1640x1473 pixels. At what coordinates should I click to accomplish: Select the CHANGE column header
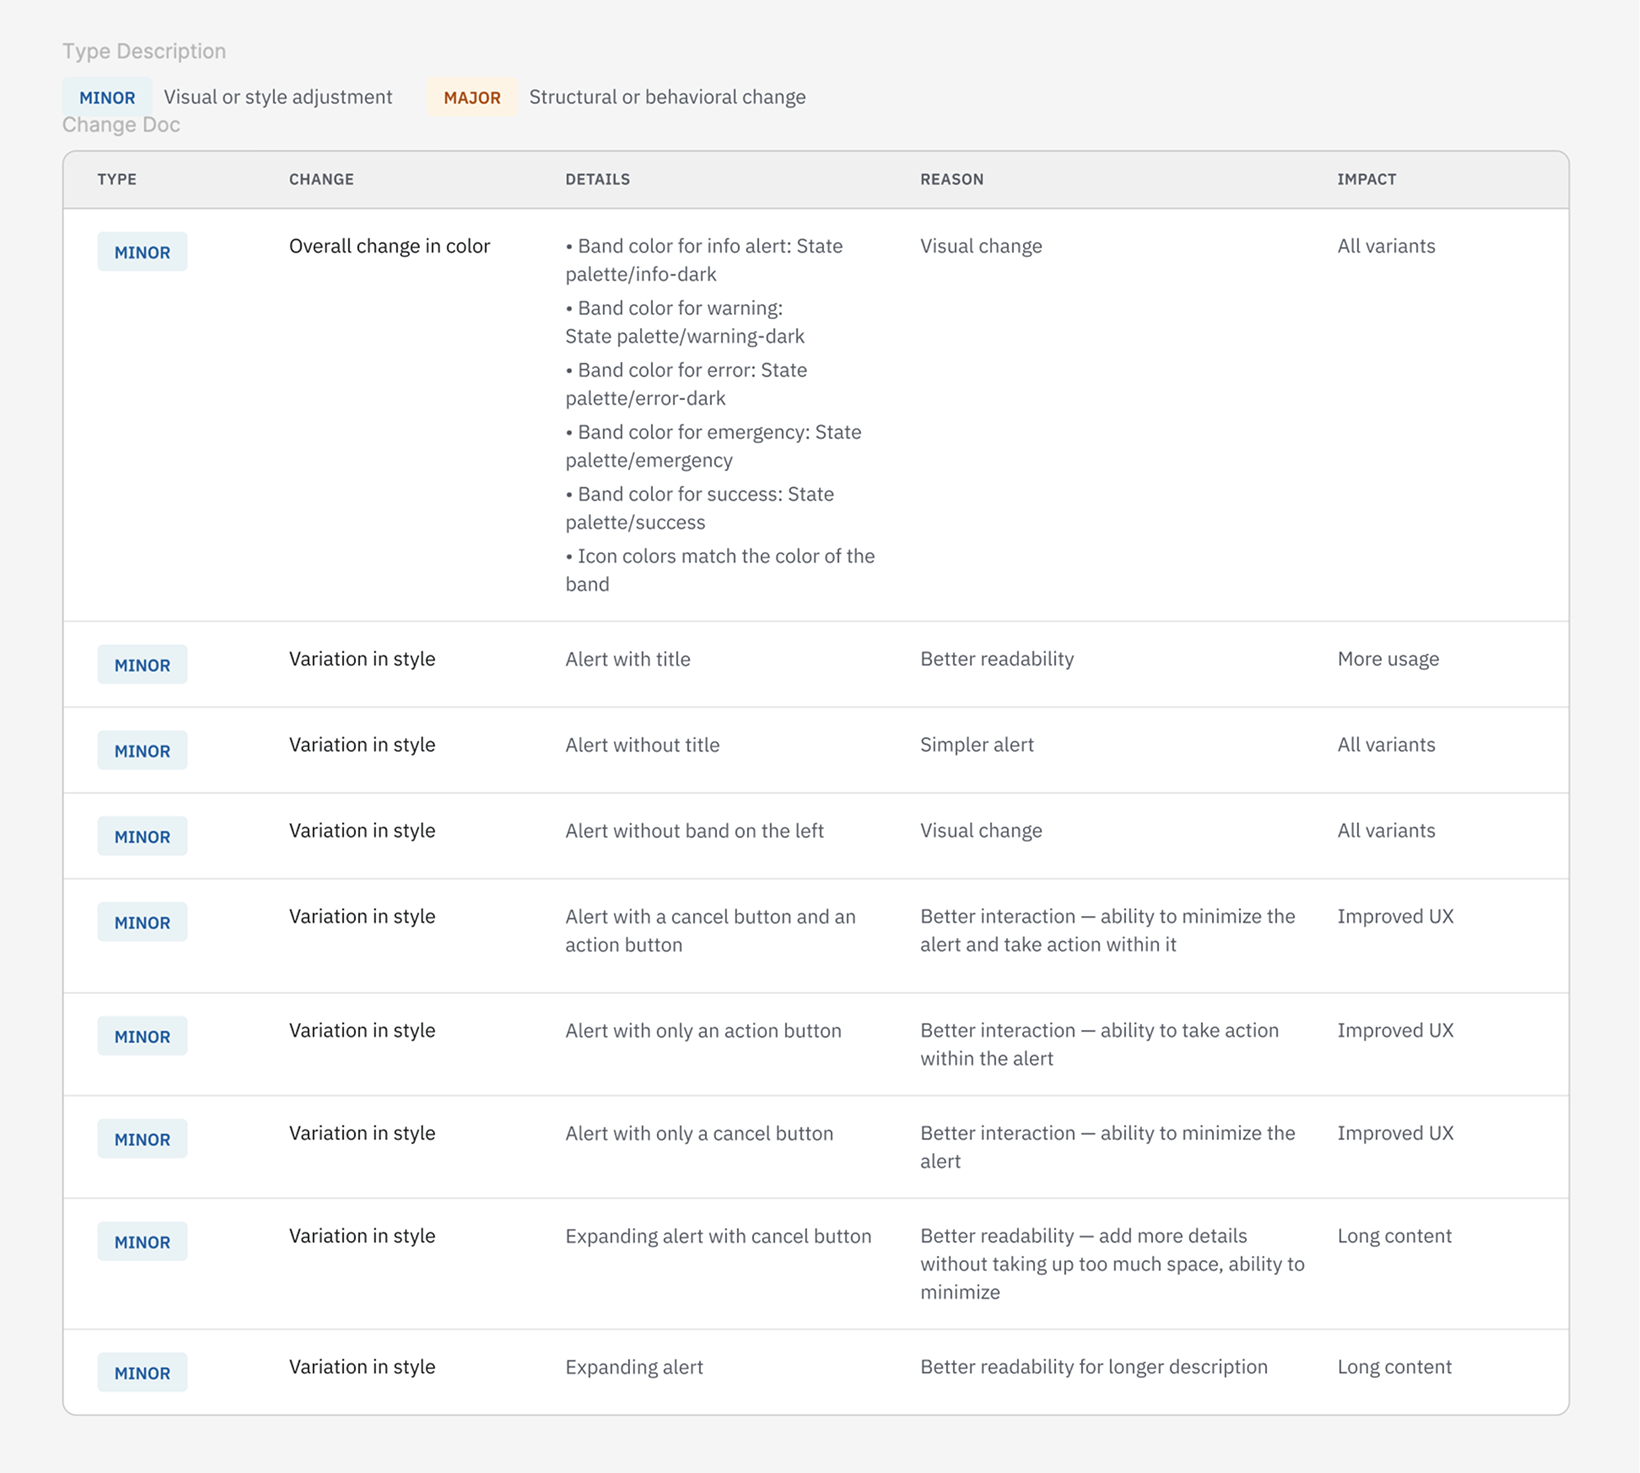(x=321, y=179)
